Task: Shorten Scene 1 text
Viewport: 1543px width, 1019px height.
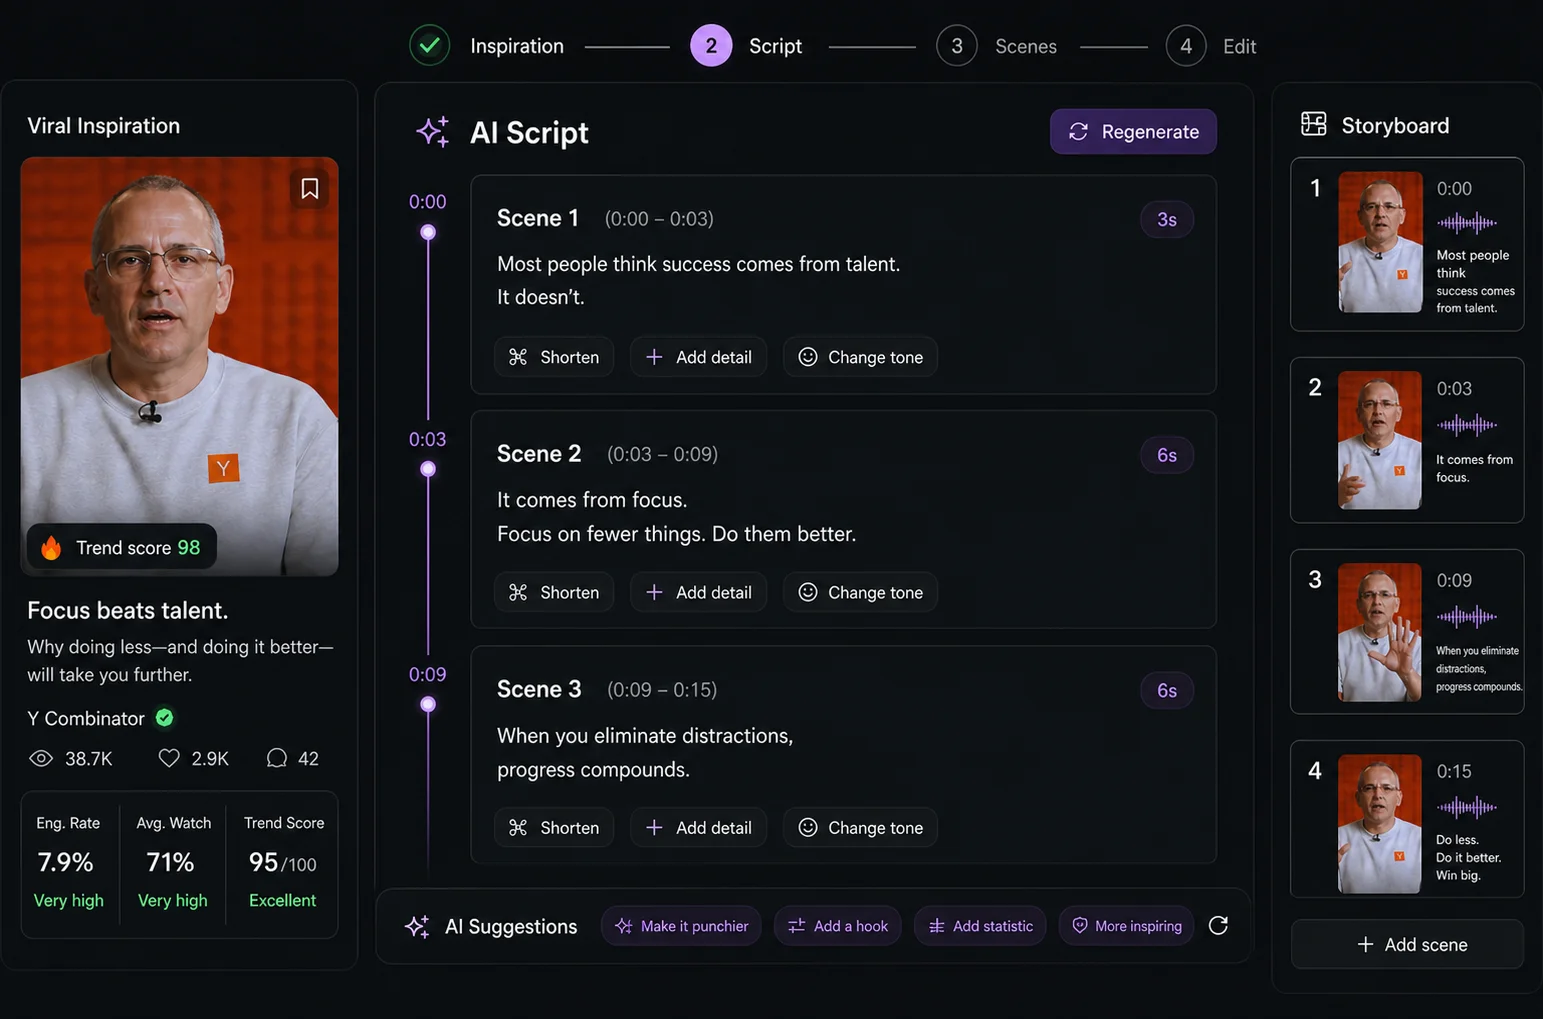Action: click(x=554, y=357)
